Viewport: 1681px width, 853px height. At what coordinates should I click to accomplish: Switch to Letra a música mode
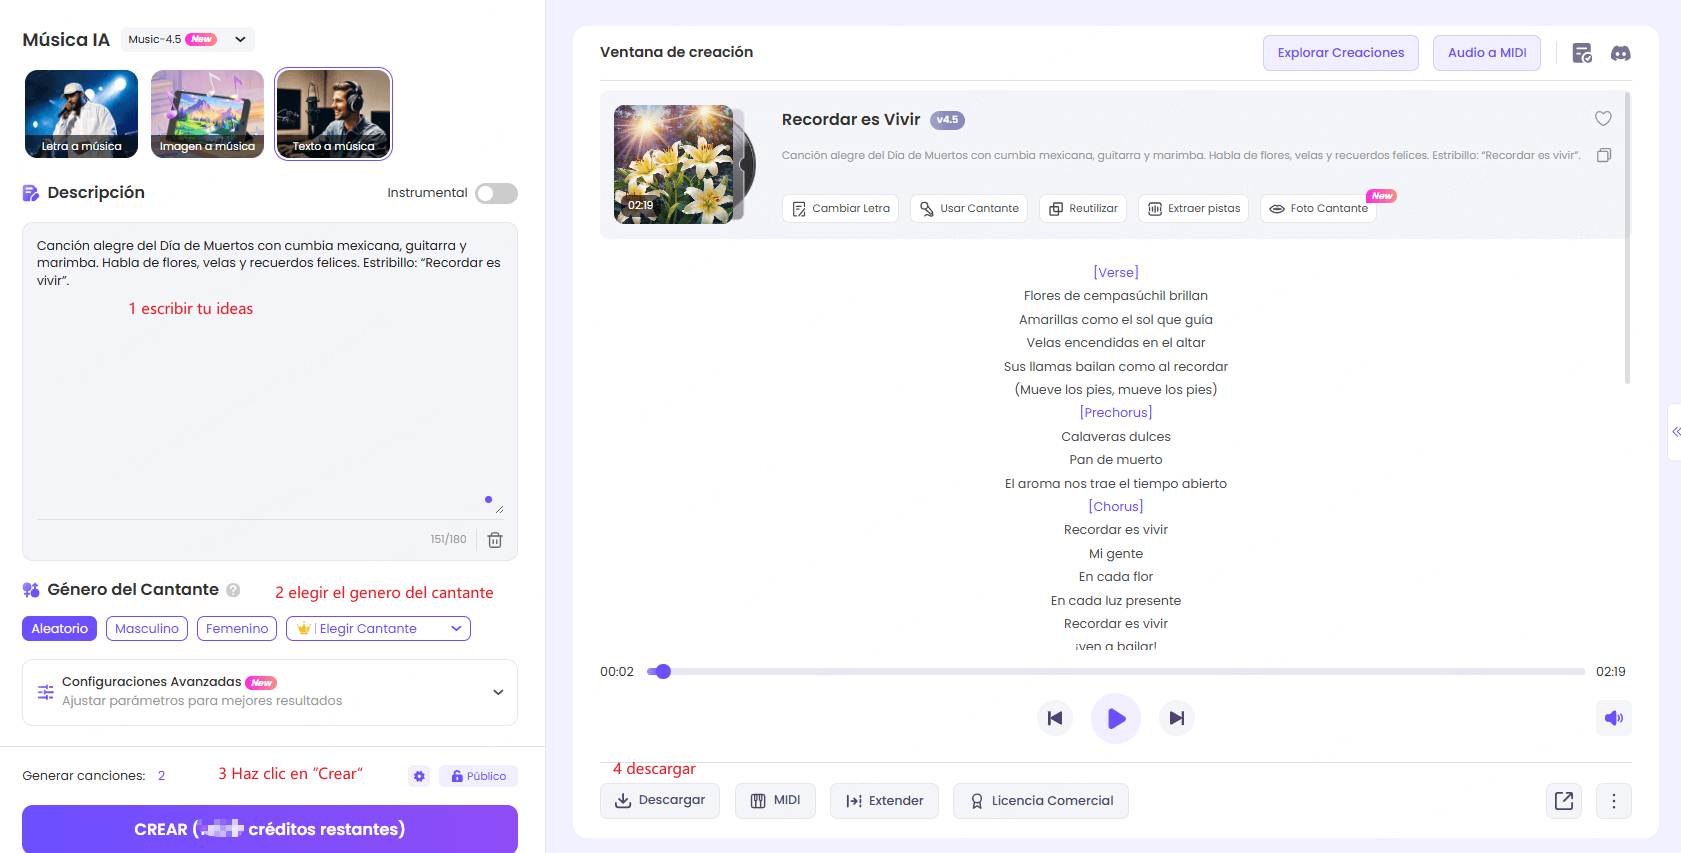[x=81, y=114]
